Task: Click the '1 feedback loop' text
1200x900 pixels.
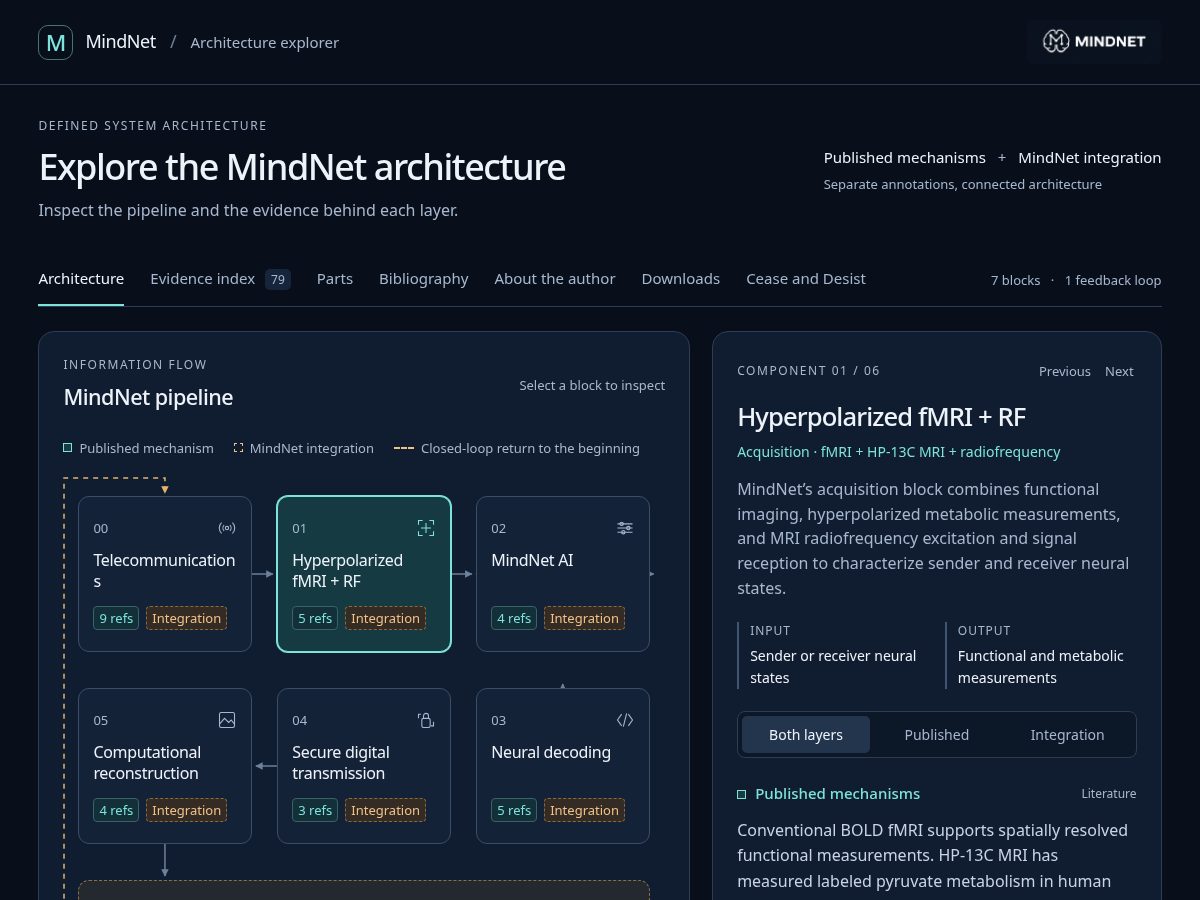Action: pos(1113,280)
